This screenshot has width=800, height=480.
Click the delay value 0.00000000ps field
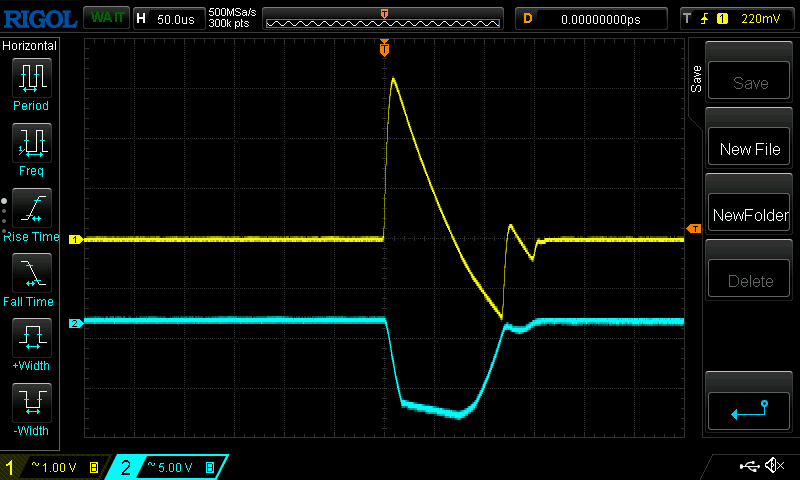click(x=600, y=18)
